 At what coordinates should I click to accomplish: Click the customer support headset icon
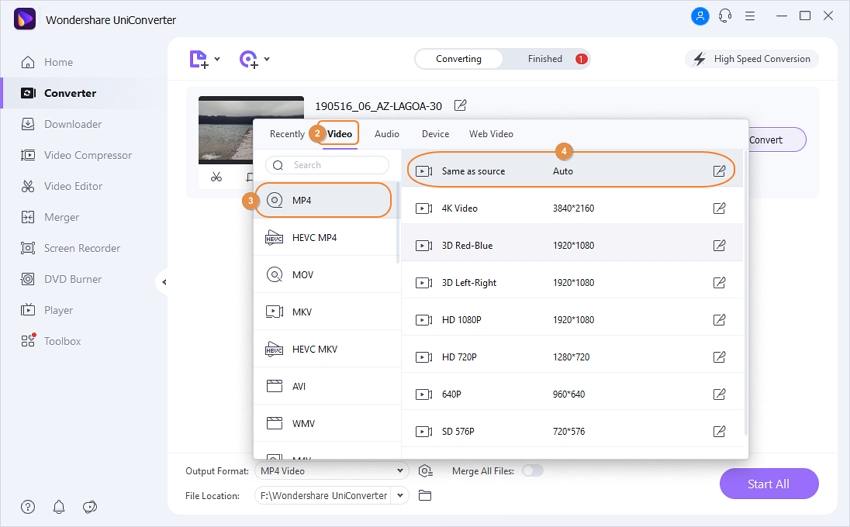click(x=725, y=16)
